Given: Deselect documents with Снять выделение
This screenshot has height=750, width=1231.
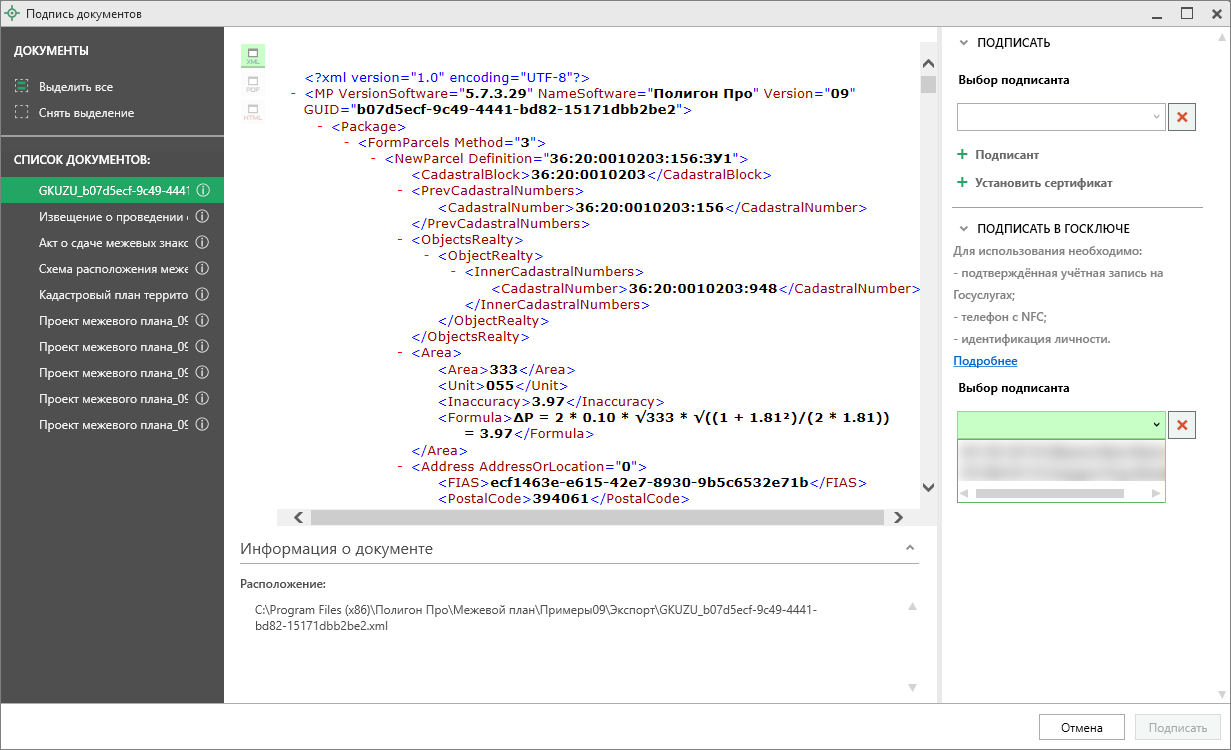Looking at the screenshot, I should (85, 113).
